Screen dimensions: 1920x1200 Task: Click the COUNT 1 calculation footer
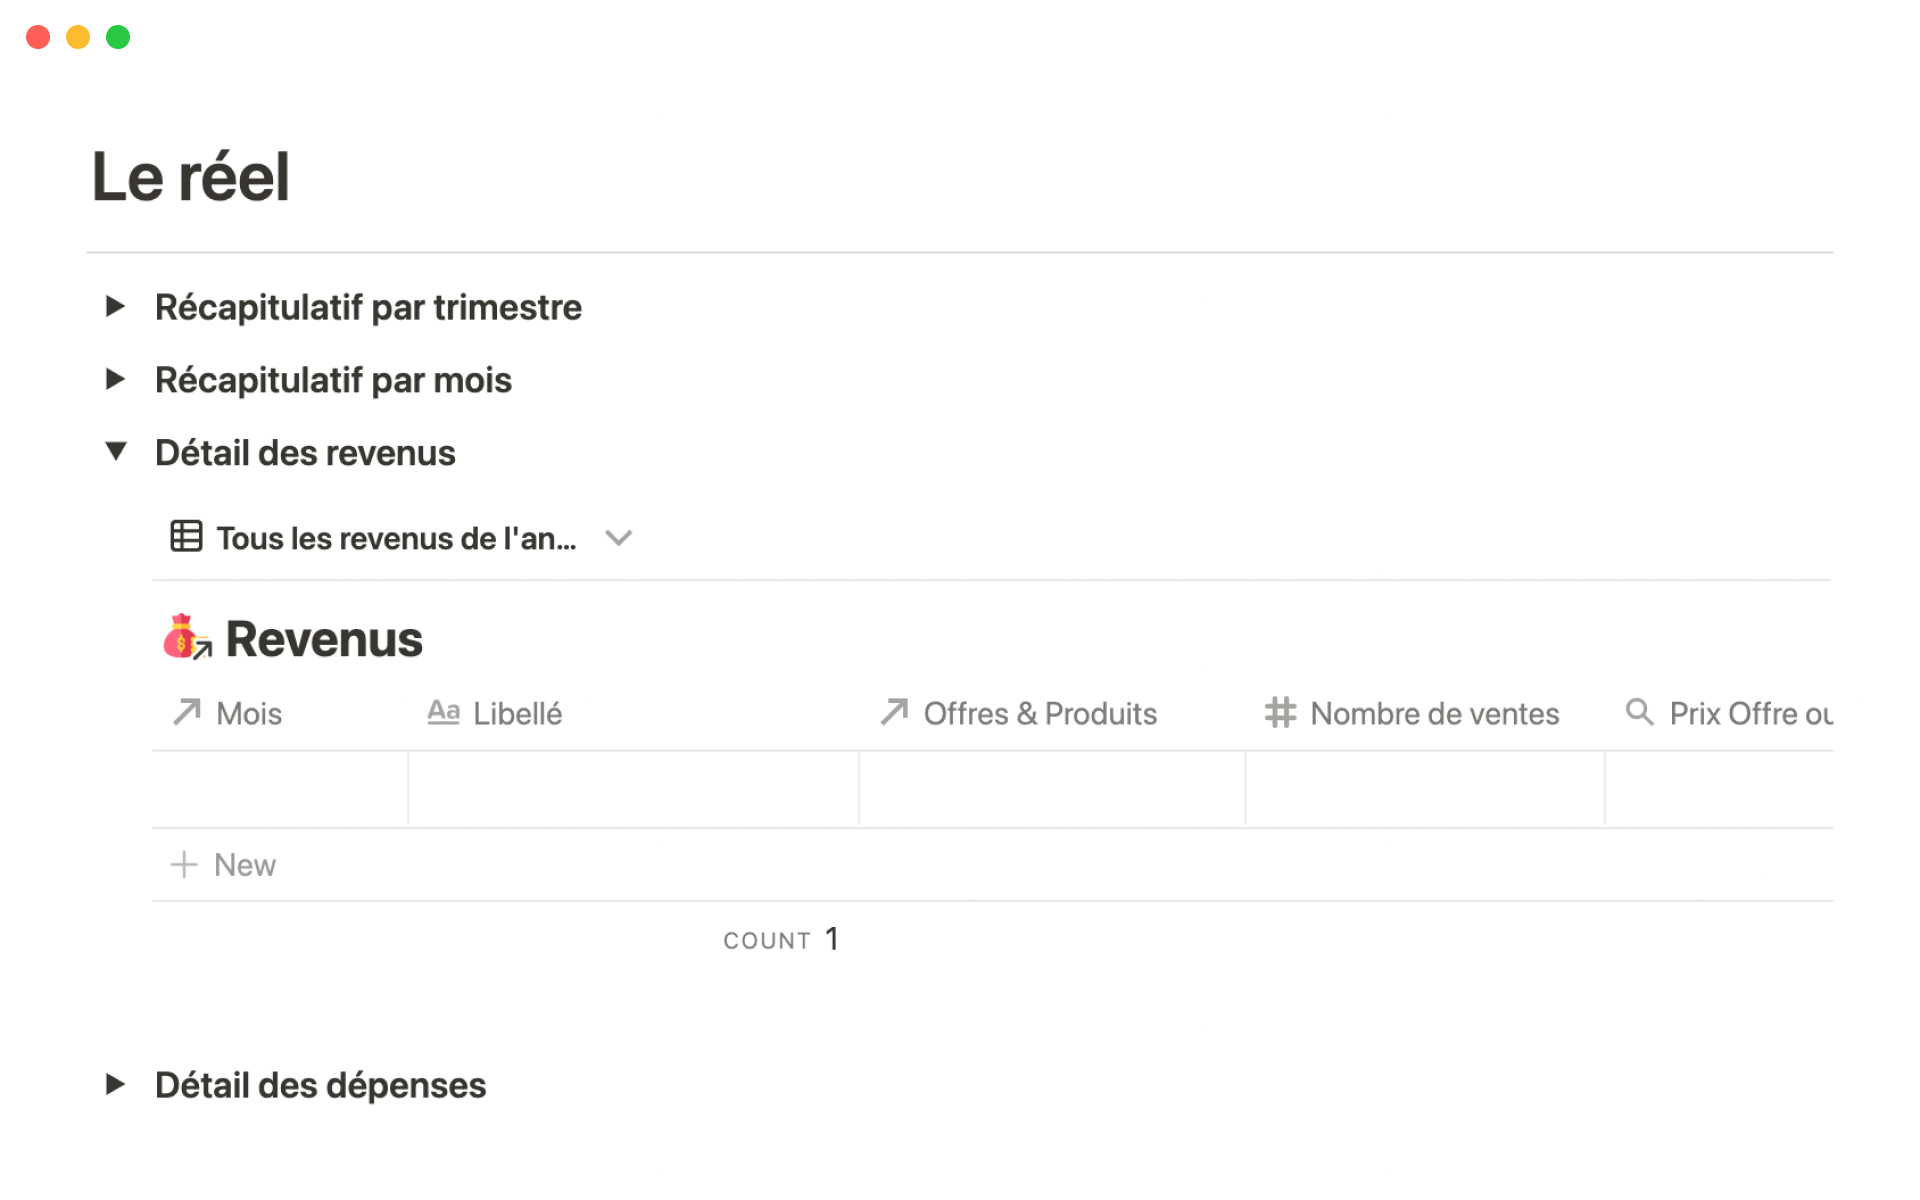[x=781, y=939]
